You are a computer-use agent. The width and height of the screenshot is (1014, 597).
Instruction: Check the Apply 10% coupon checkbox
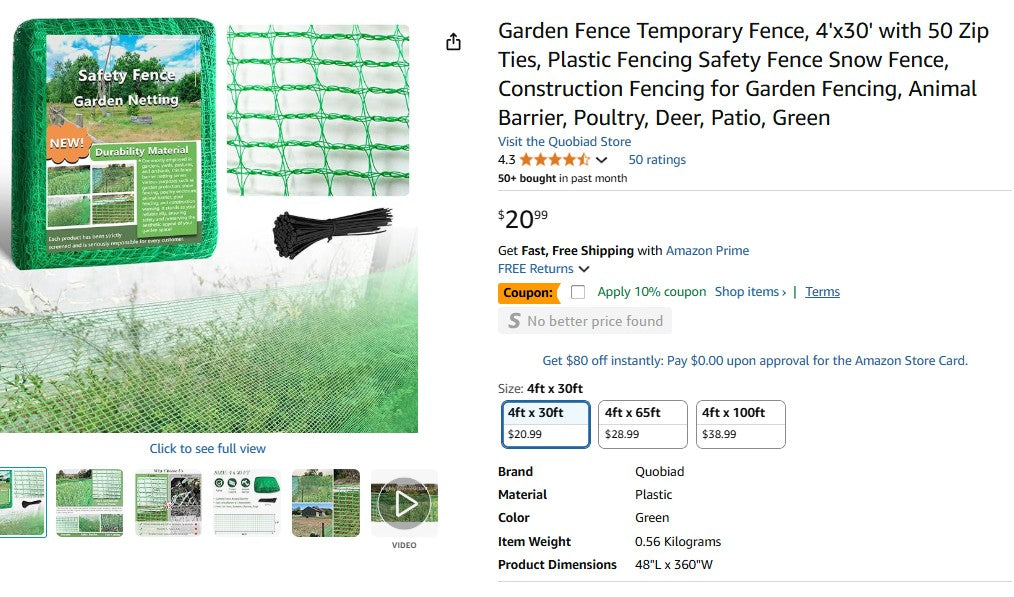pos(577,291)
